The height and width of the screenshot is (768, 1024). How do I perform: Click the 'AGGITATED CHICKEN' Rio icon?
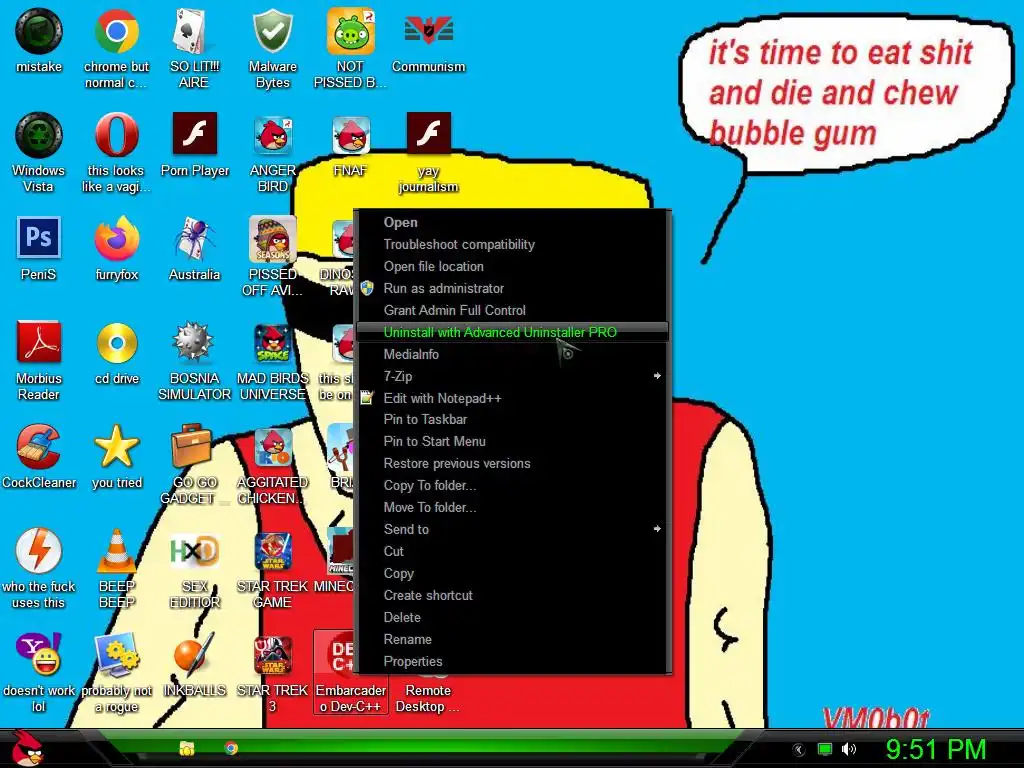272,447
